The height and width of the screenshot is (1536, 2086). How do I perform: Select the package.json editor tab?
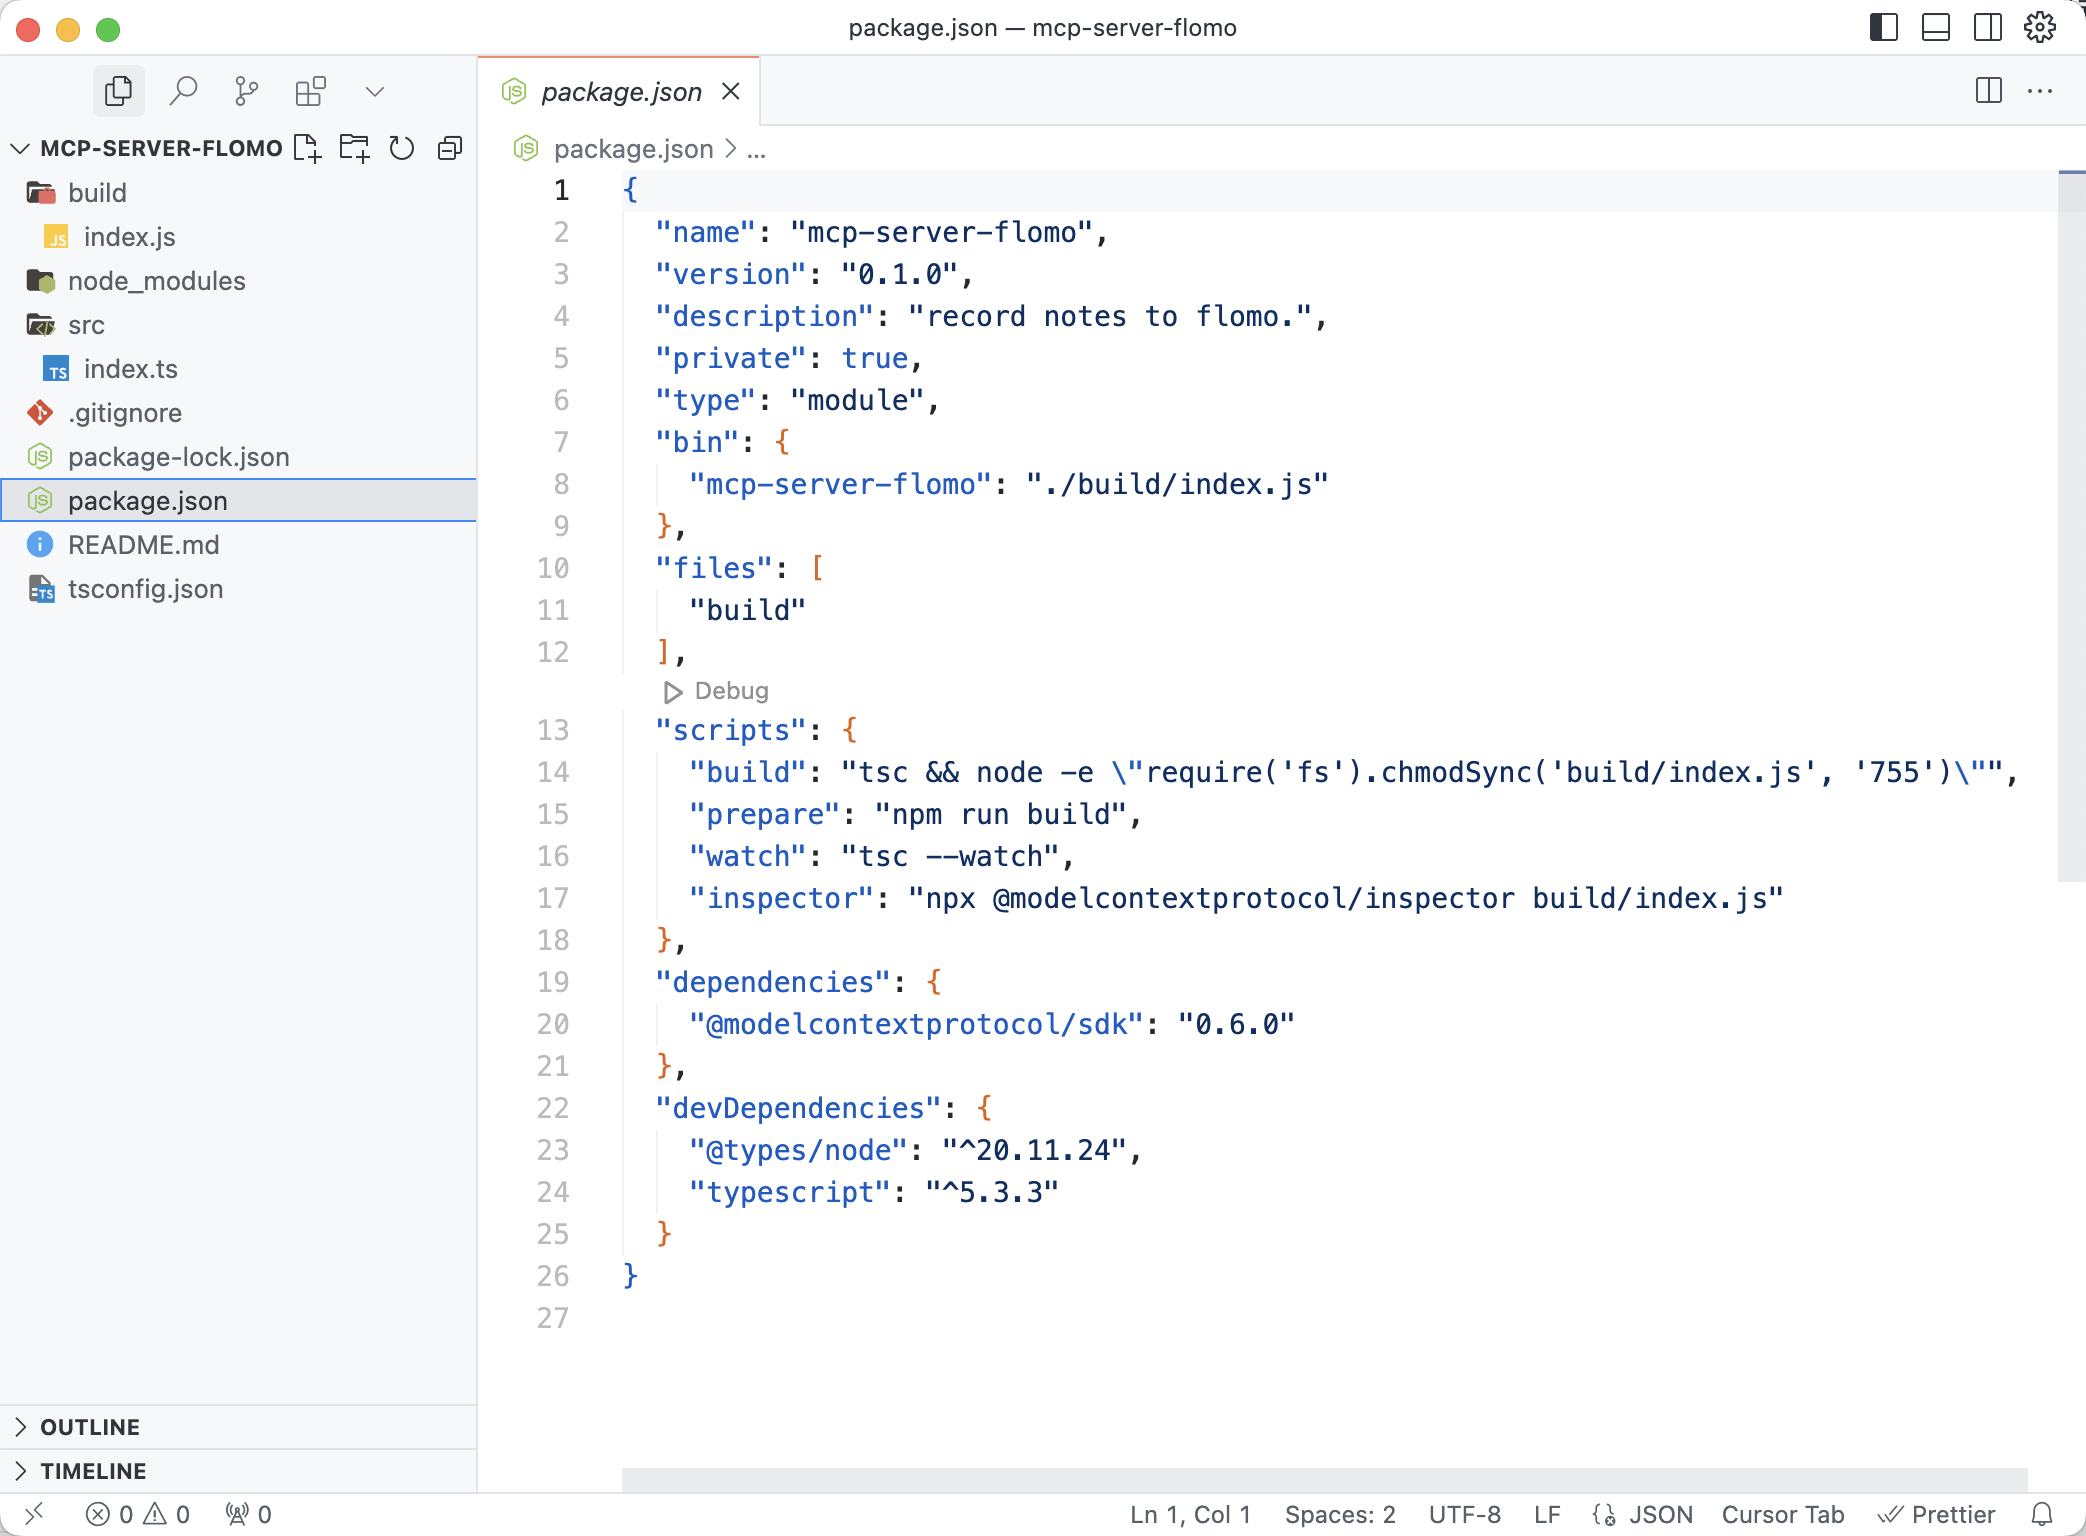[x=620, y=91]
